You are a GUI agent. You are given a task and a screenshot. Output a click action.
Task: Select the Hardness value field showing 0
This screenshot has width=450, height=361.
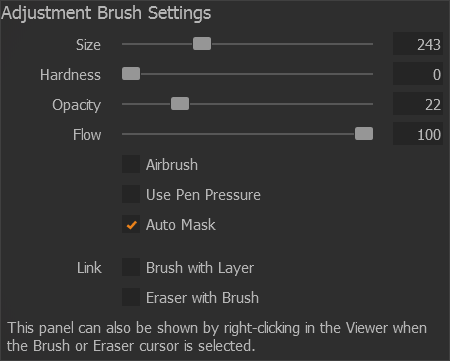418,74
